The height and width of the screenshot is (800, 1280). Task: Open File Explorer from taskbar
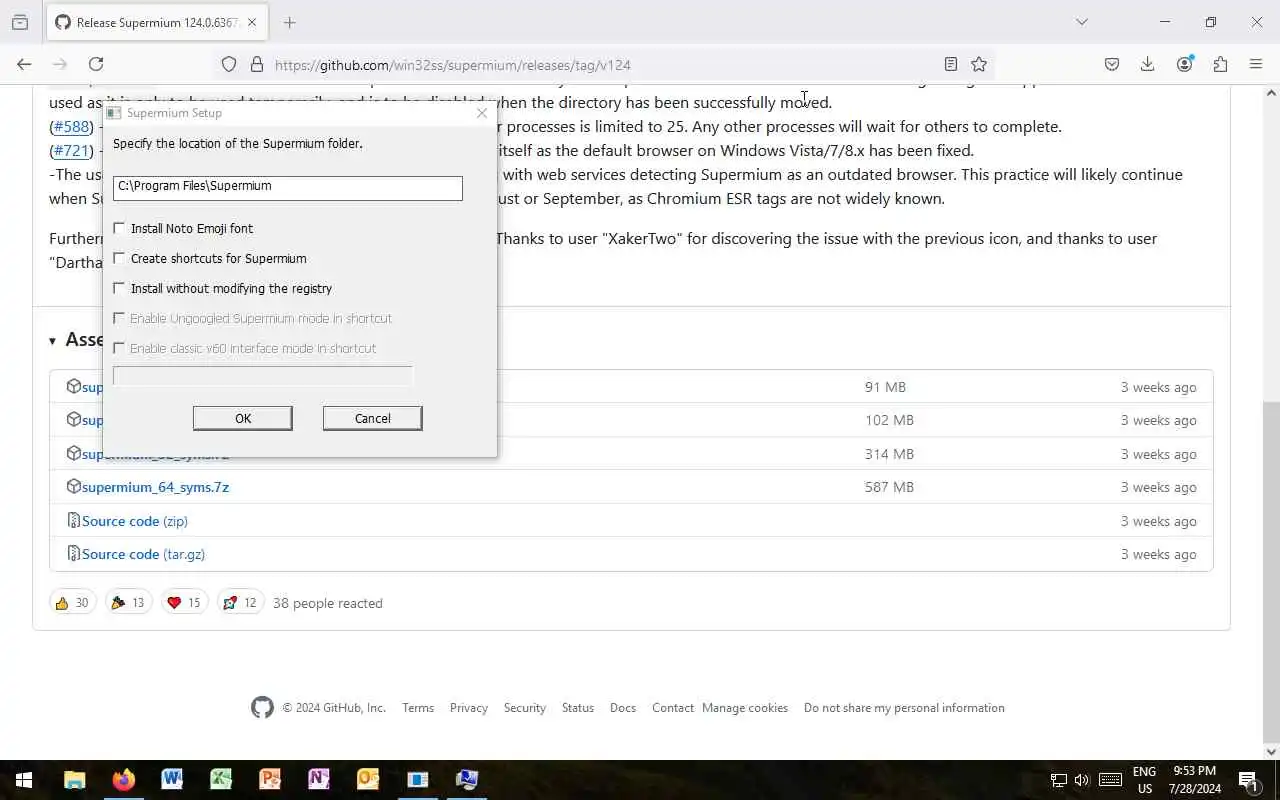(x=75, y=780)
